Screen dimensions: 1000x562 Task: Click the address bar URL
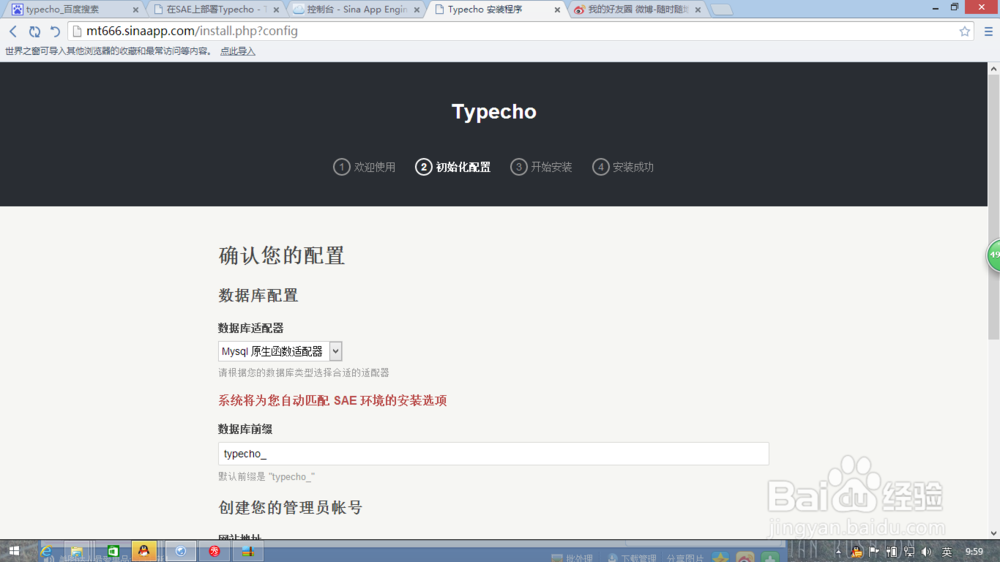pos(192,31)
